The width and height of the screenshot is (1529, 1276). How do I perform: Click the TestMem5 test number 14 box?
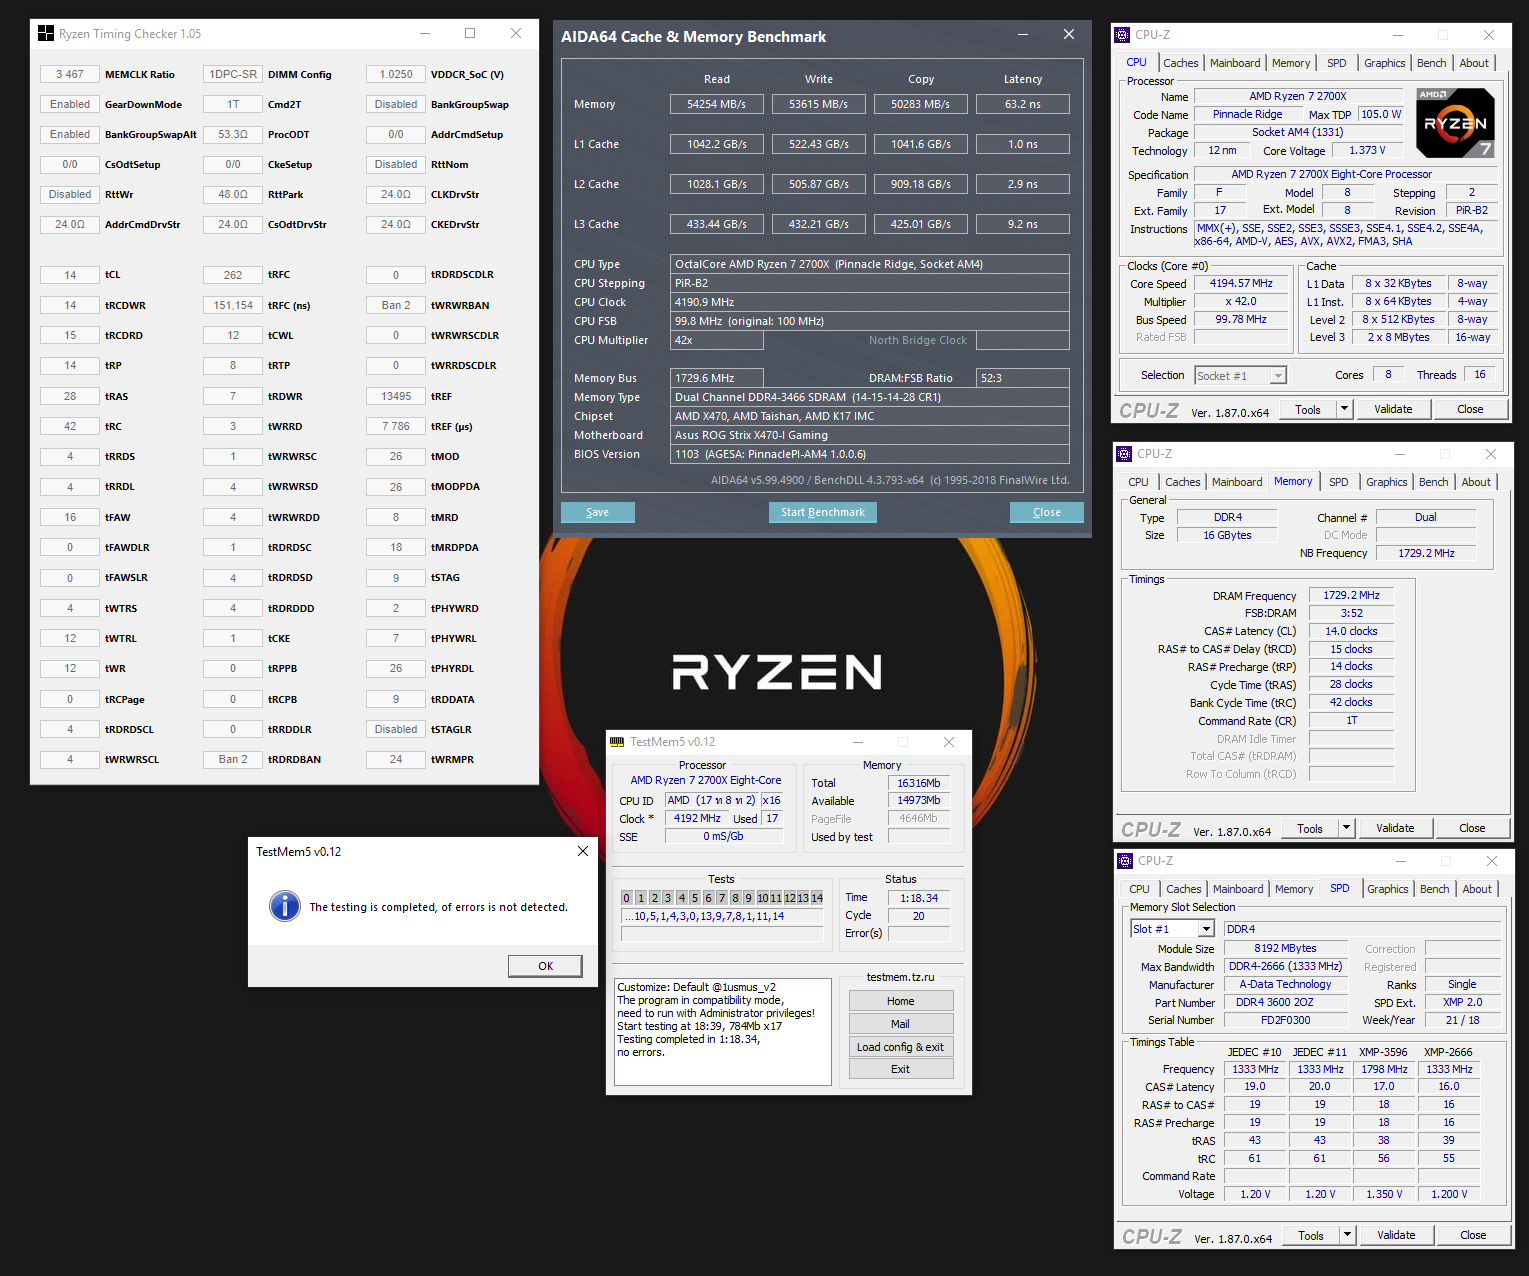tap(817, 898)
